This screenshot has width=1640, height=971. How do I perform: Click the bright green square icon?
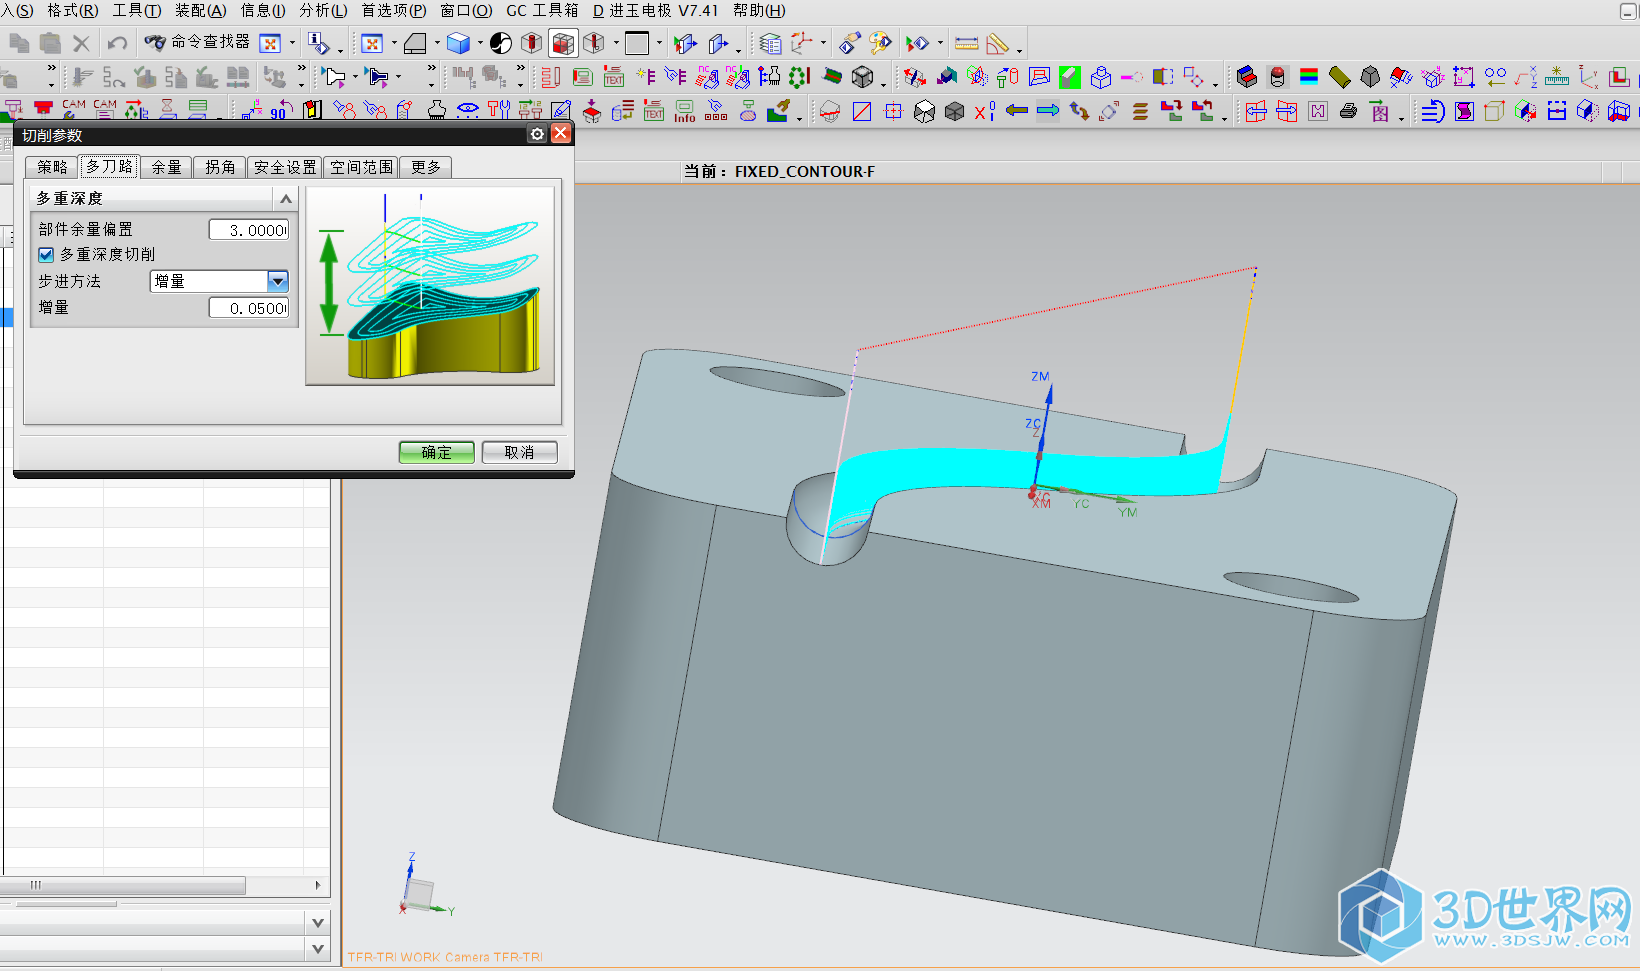[1070, 76]
